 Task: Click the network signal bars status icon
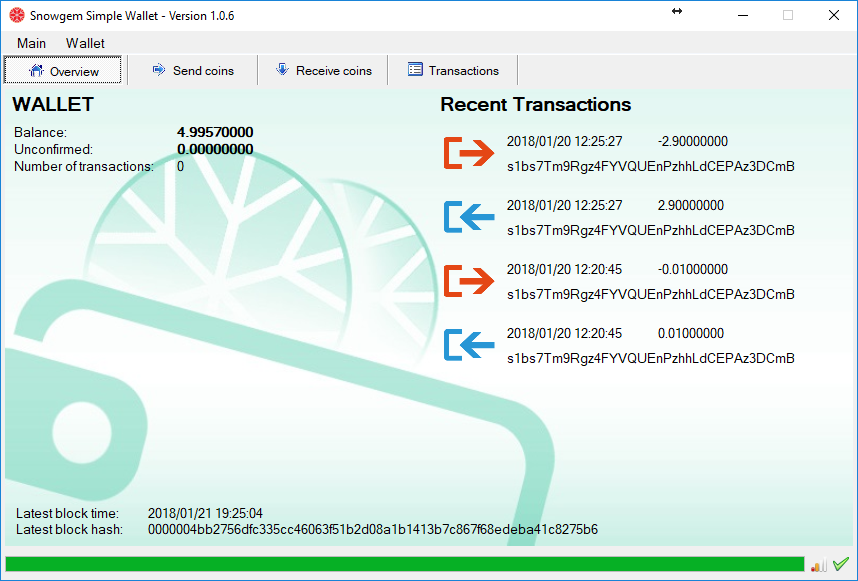[x=819, y=565]
